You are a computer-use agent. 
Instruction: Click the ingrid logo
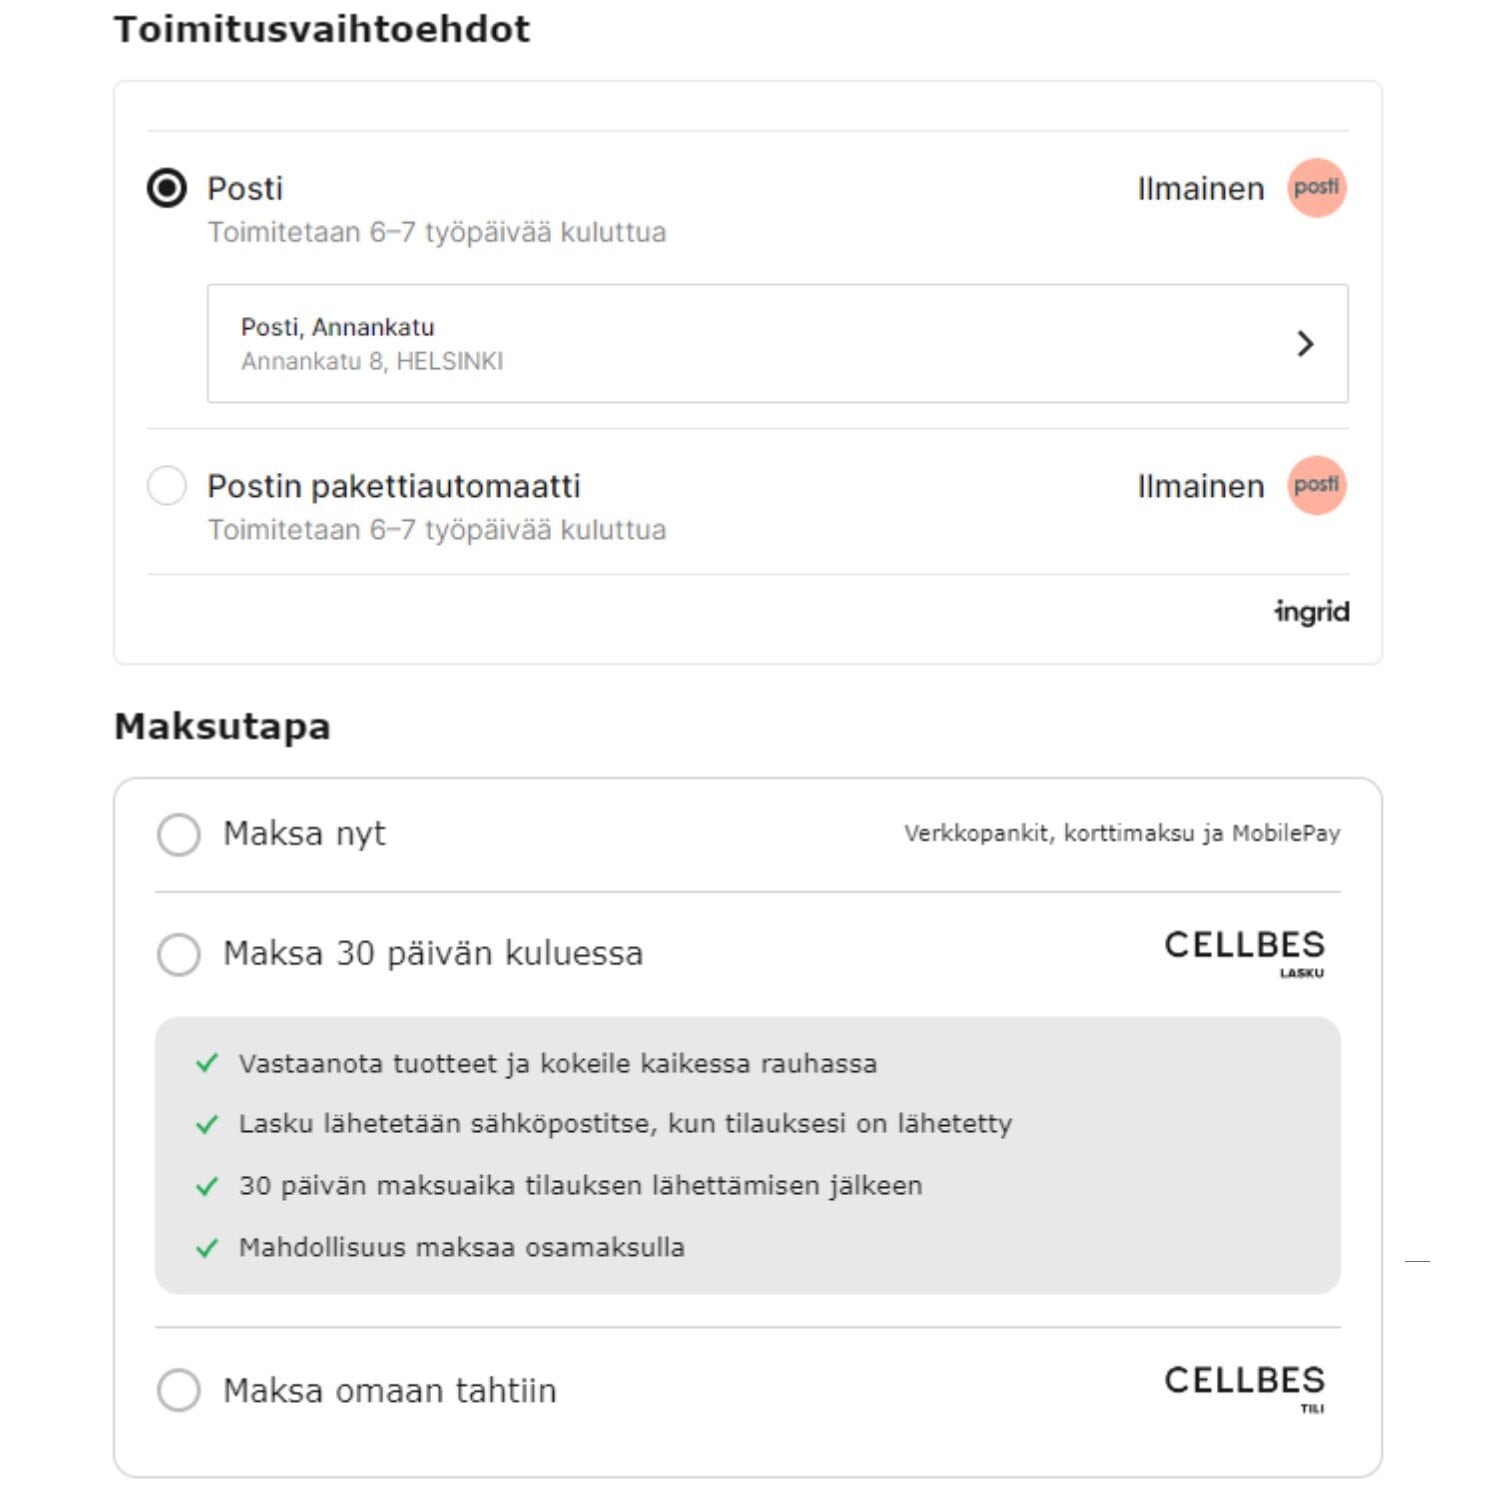[1311, 611]
